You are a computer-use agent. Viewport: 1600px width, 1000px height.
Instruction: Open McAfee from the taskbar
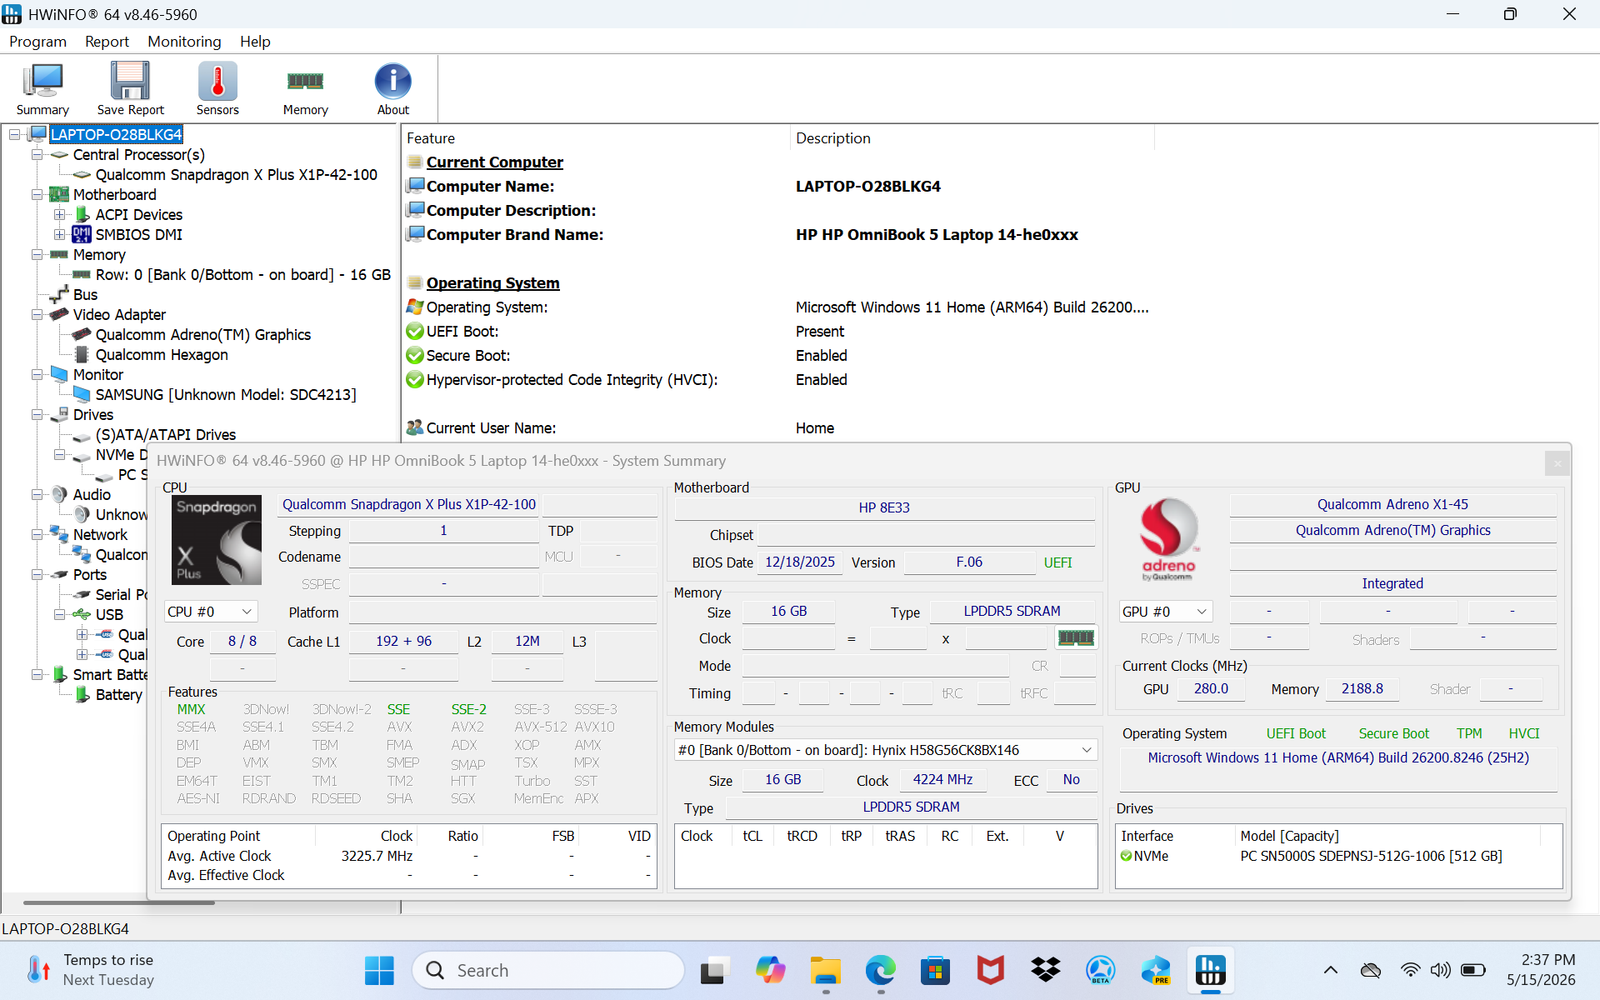click(x=990, y=970)
